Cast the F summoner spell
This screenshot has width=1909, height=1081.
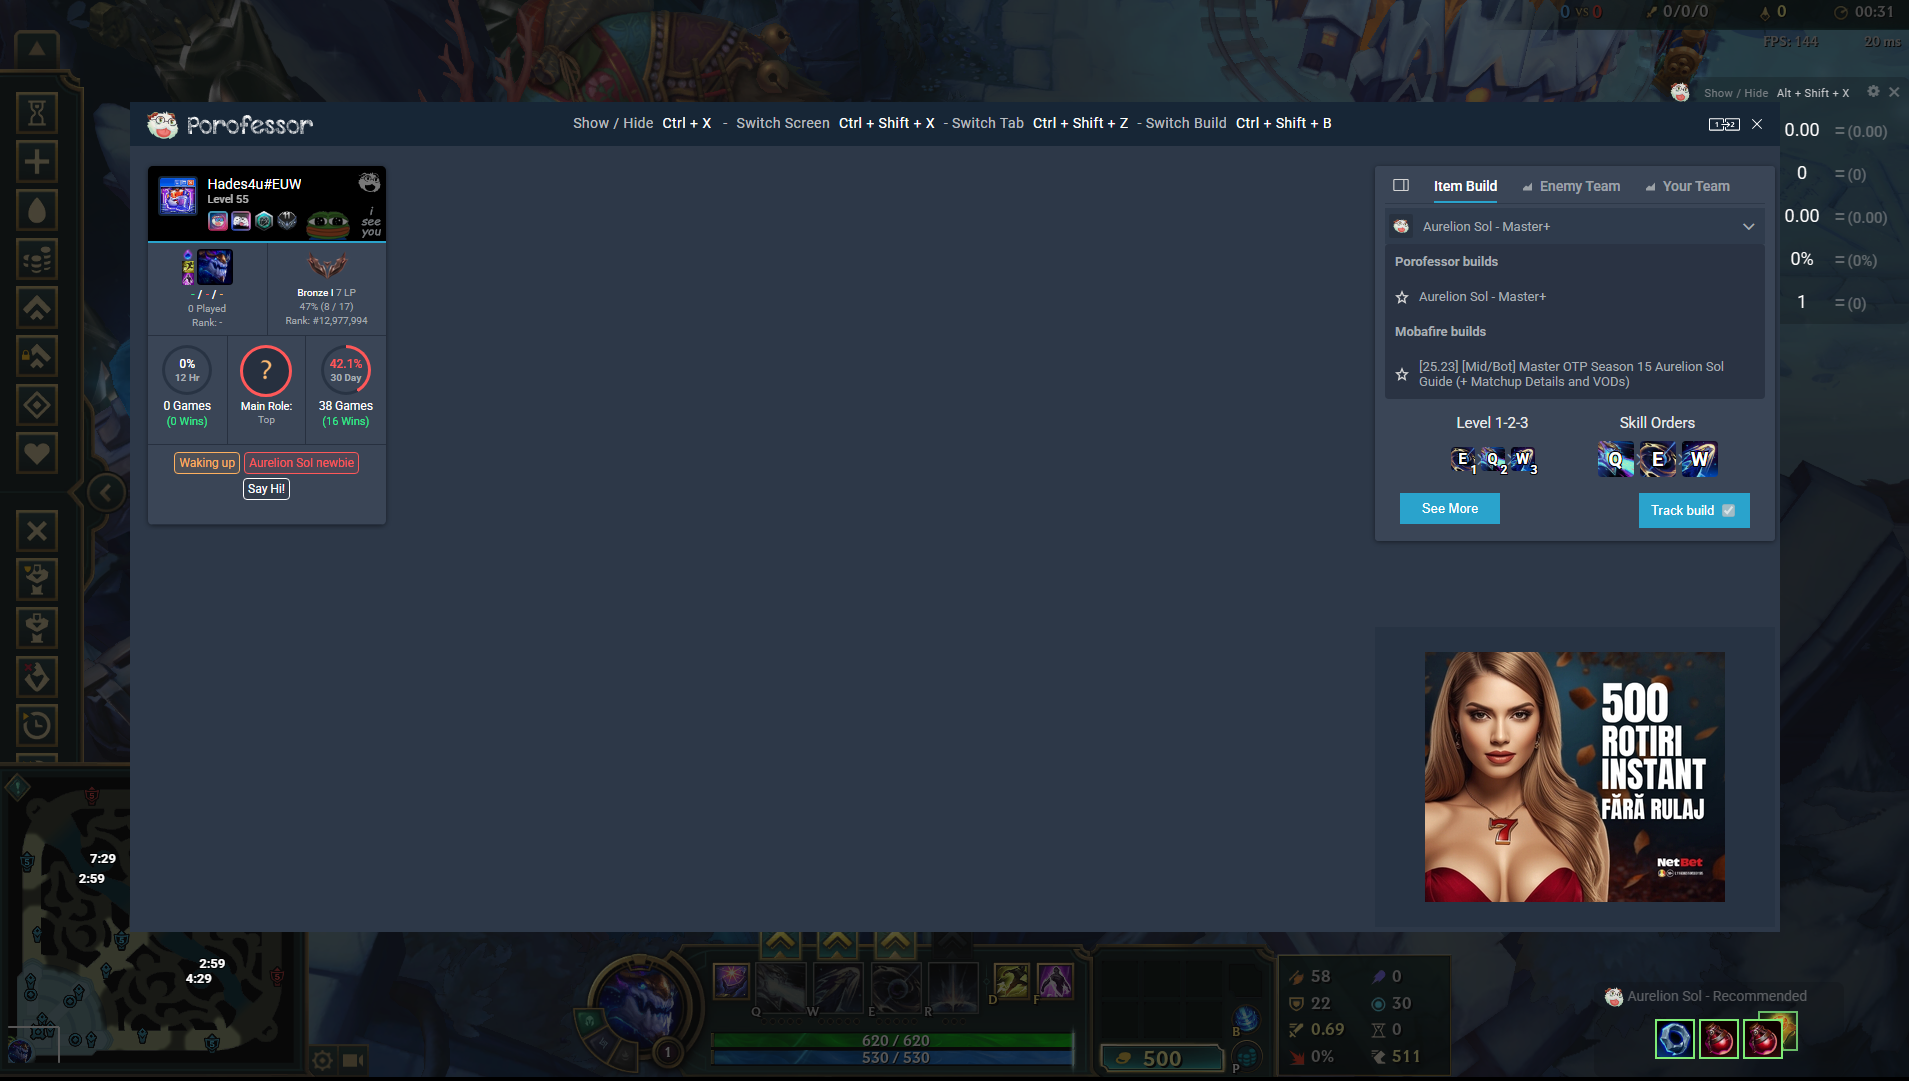pyautogui.click(x=1056, y=982)
